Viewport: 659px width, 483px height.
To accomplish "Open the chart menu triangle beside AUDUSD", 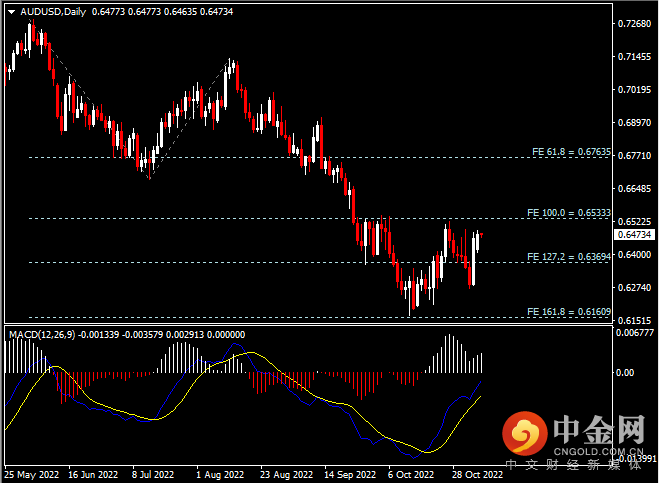I will pyautogui.click(x=12, y=12).
